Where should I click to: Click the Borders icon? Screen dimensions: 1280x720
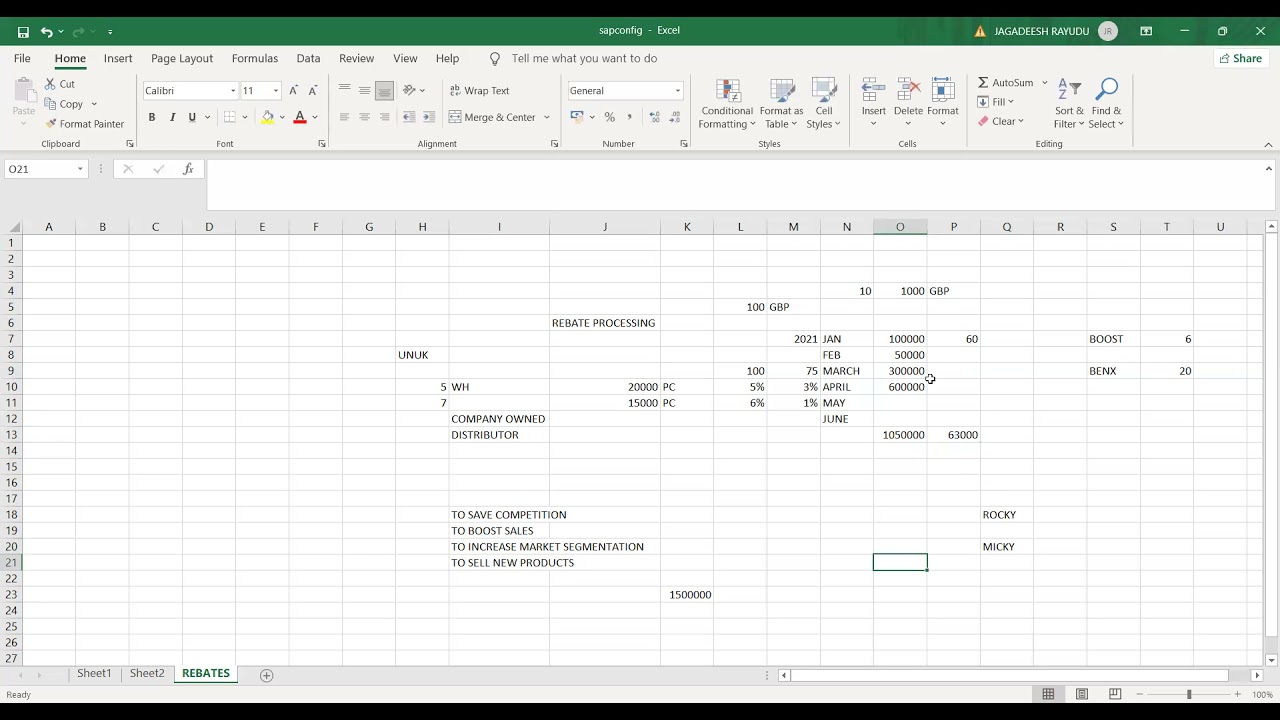point(229,117)
